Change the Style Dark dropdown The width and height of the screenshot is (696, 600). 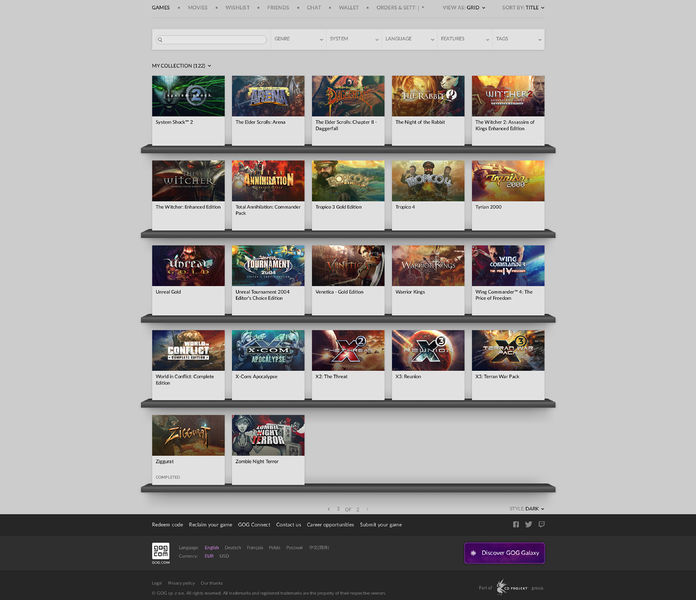[x=526, y=509]
